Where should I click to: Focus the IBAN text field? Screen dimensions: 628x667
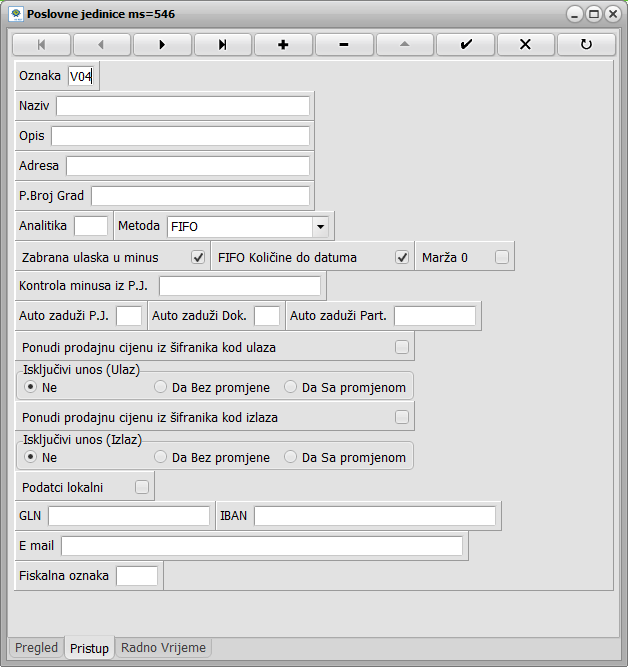374,516
